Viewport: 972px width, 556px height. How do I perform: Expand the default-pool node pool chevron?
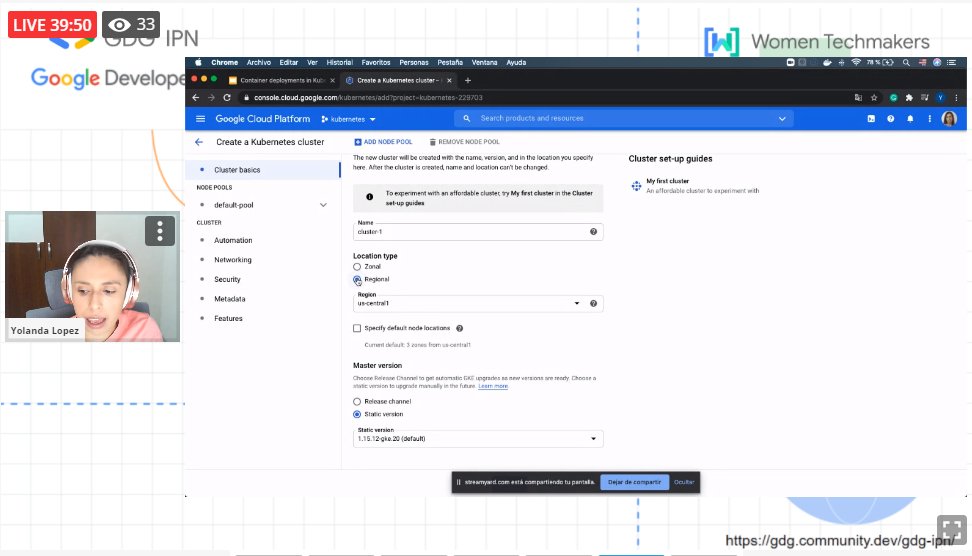(x=323, y=205)
